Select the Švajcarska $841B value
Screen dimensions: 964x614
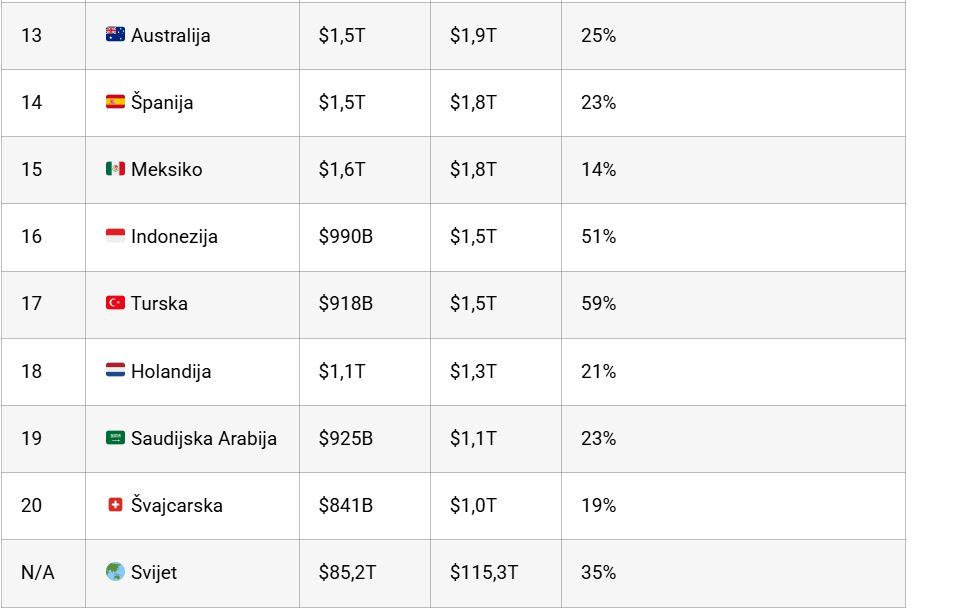click(345, 505)
